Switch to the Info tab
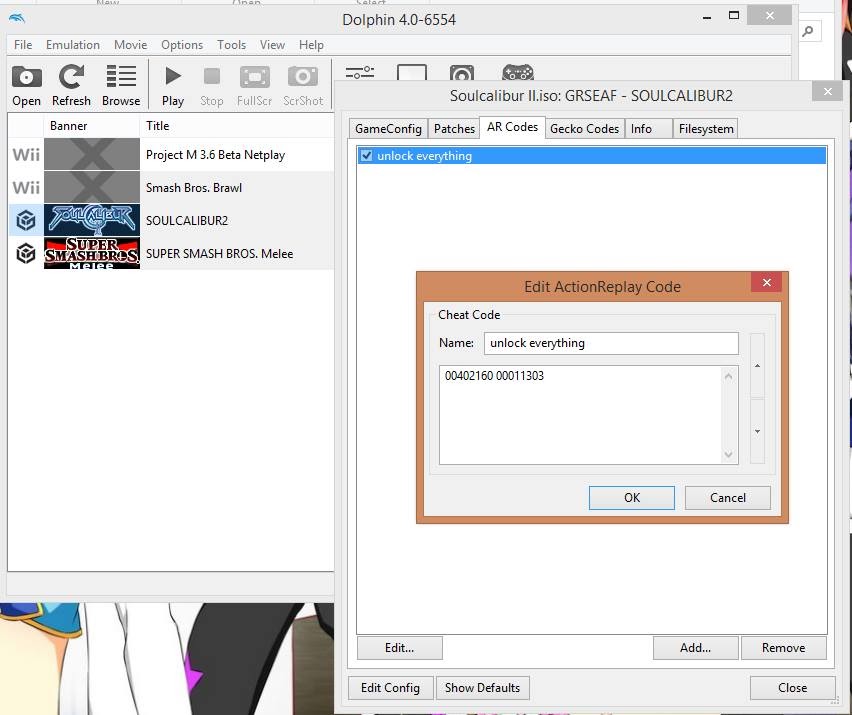Screen dimensions: 852x715 (x=648, y=129)
